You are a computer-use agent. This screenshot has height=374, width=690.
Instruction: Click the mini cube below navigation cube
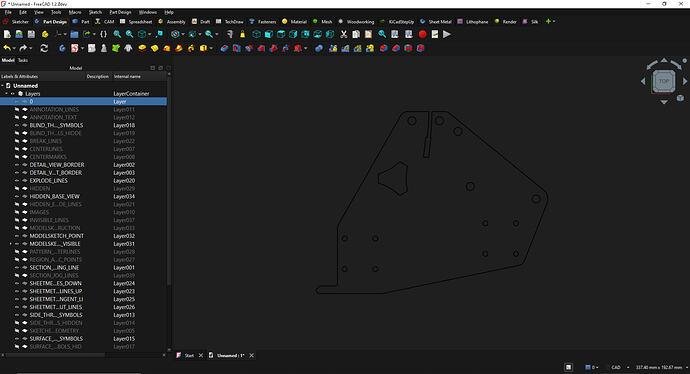680,98
